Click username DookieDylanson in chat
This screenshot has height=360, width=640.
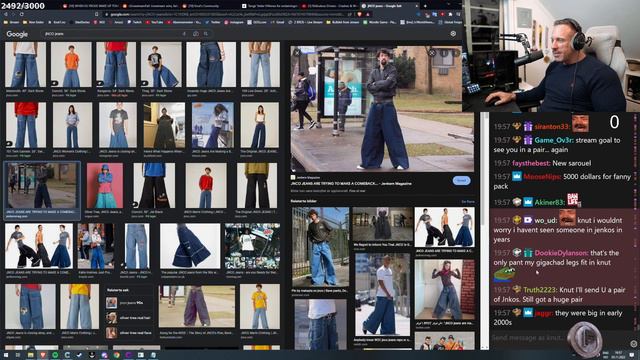(x=561, y=253)
